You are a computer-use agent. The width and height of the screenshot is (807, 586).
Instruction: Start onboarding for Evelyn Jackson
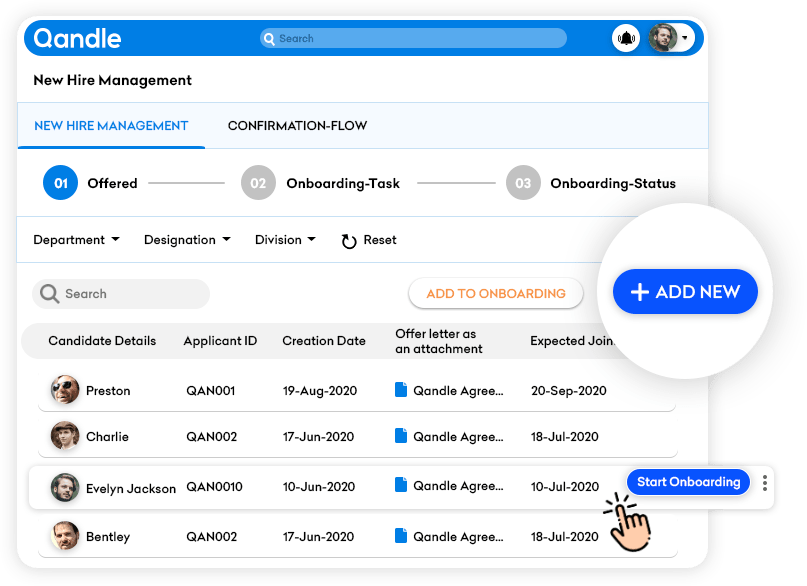point(688,482)
